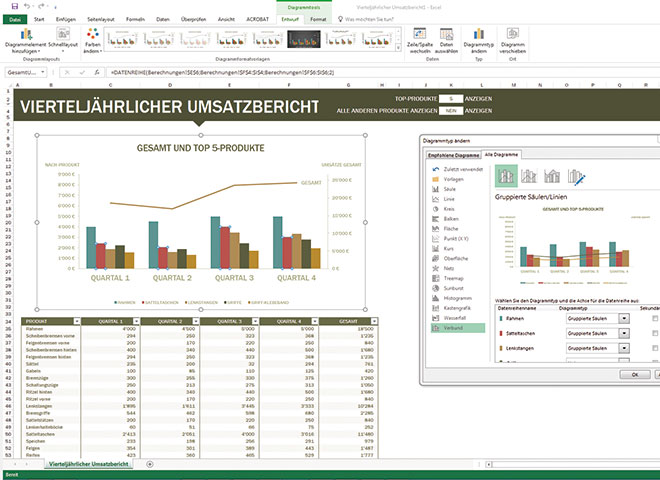
Task: Select Linie chart category
Action: coord(443,199)
